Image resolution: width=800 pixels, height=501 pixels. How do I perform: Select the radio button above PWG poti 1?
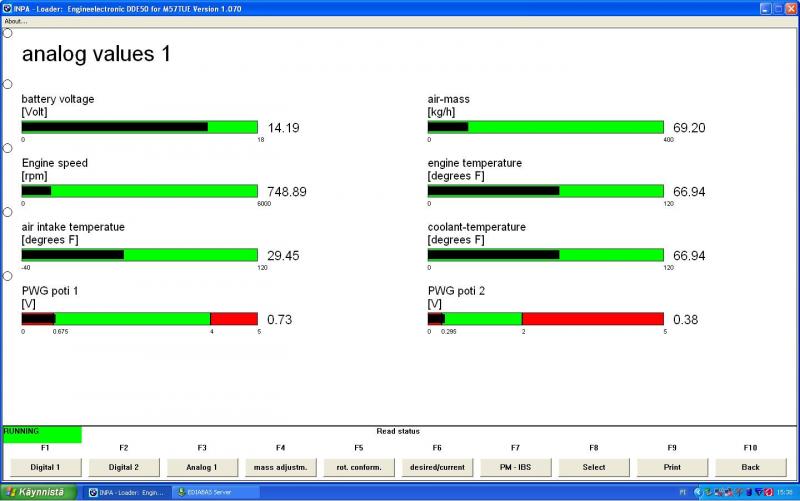click(x=8, y=276)
